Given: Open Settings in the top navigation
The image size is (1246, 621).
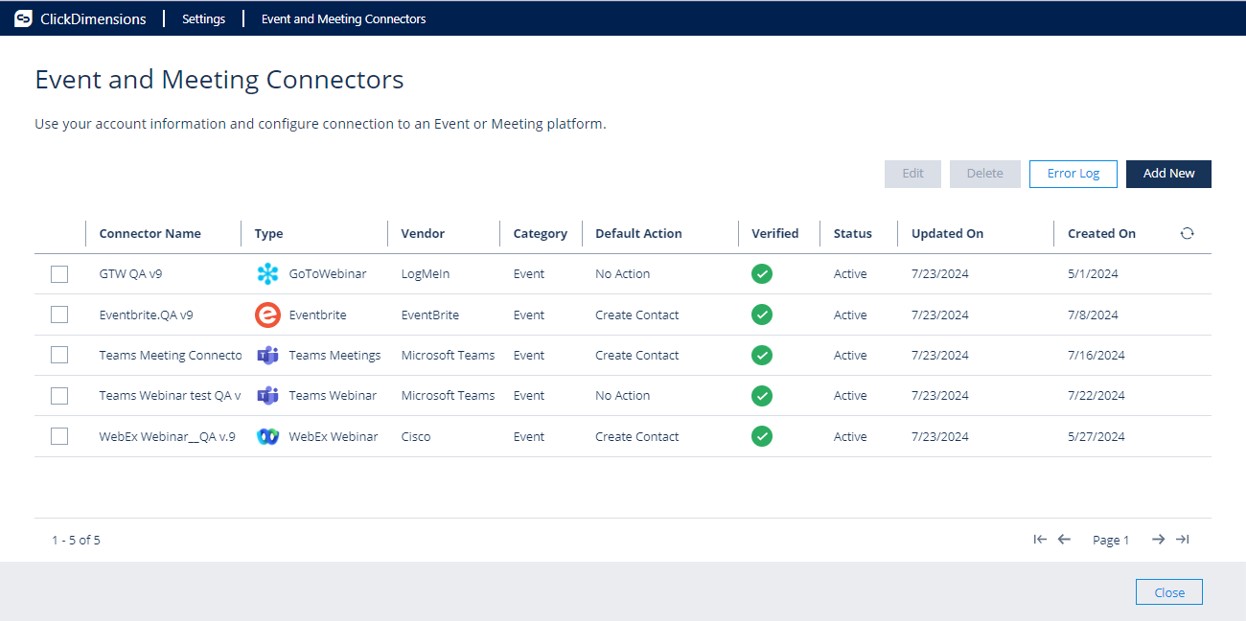Looking at the screenshot, I should pos(203,19).
